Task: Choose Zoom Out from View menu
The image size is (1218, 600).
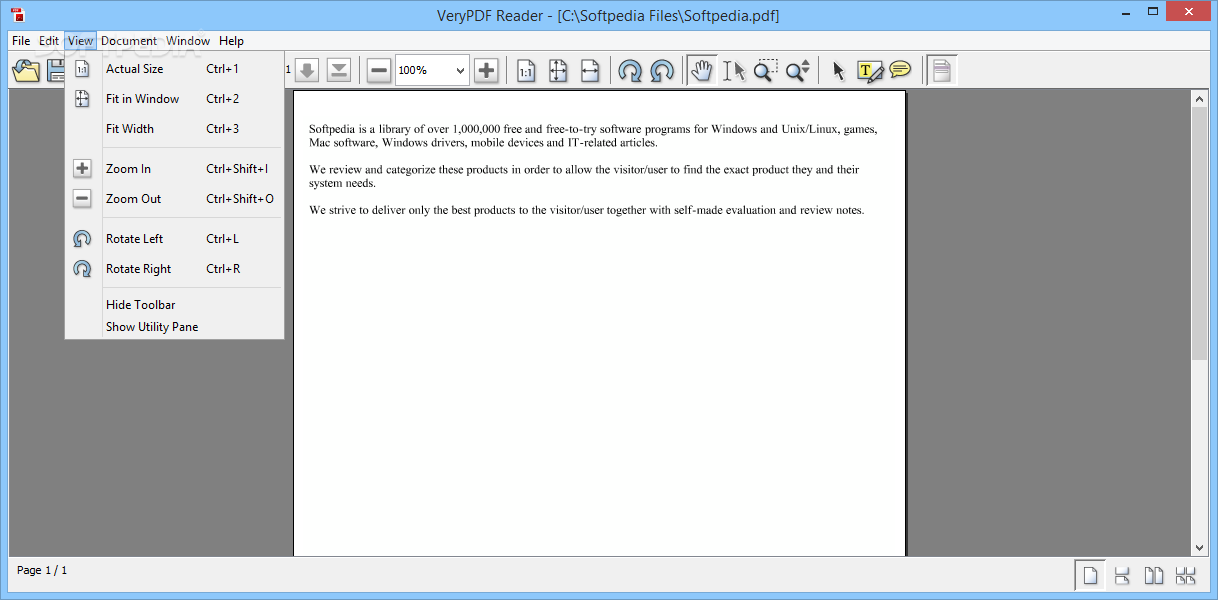Action: pos(174,199)
